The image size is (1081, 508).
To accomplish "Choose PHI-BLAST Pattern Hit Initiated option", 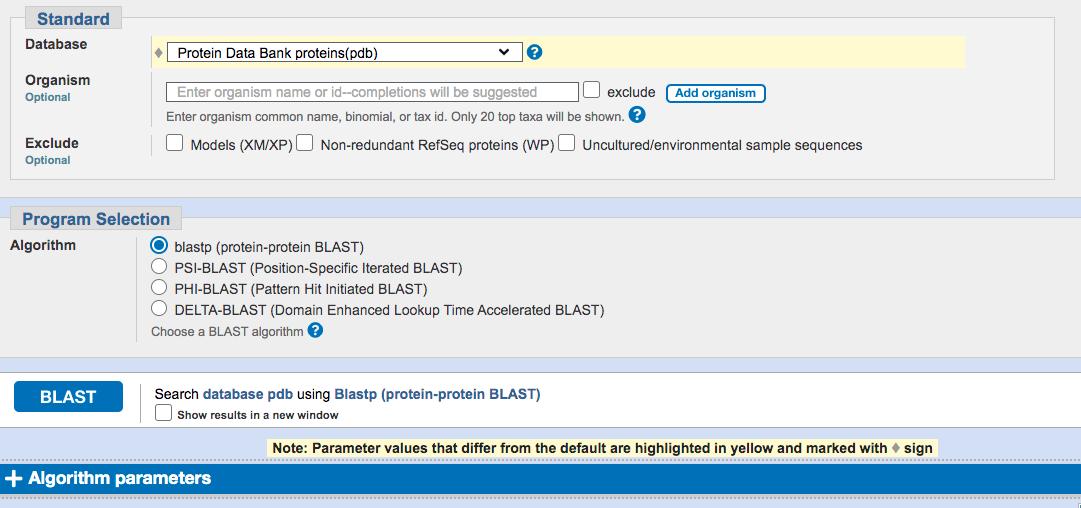I will pyautogui.click(x=158, y=288).
